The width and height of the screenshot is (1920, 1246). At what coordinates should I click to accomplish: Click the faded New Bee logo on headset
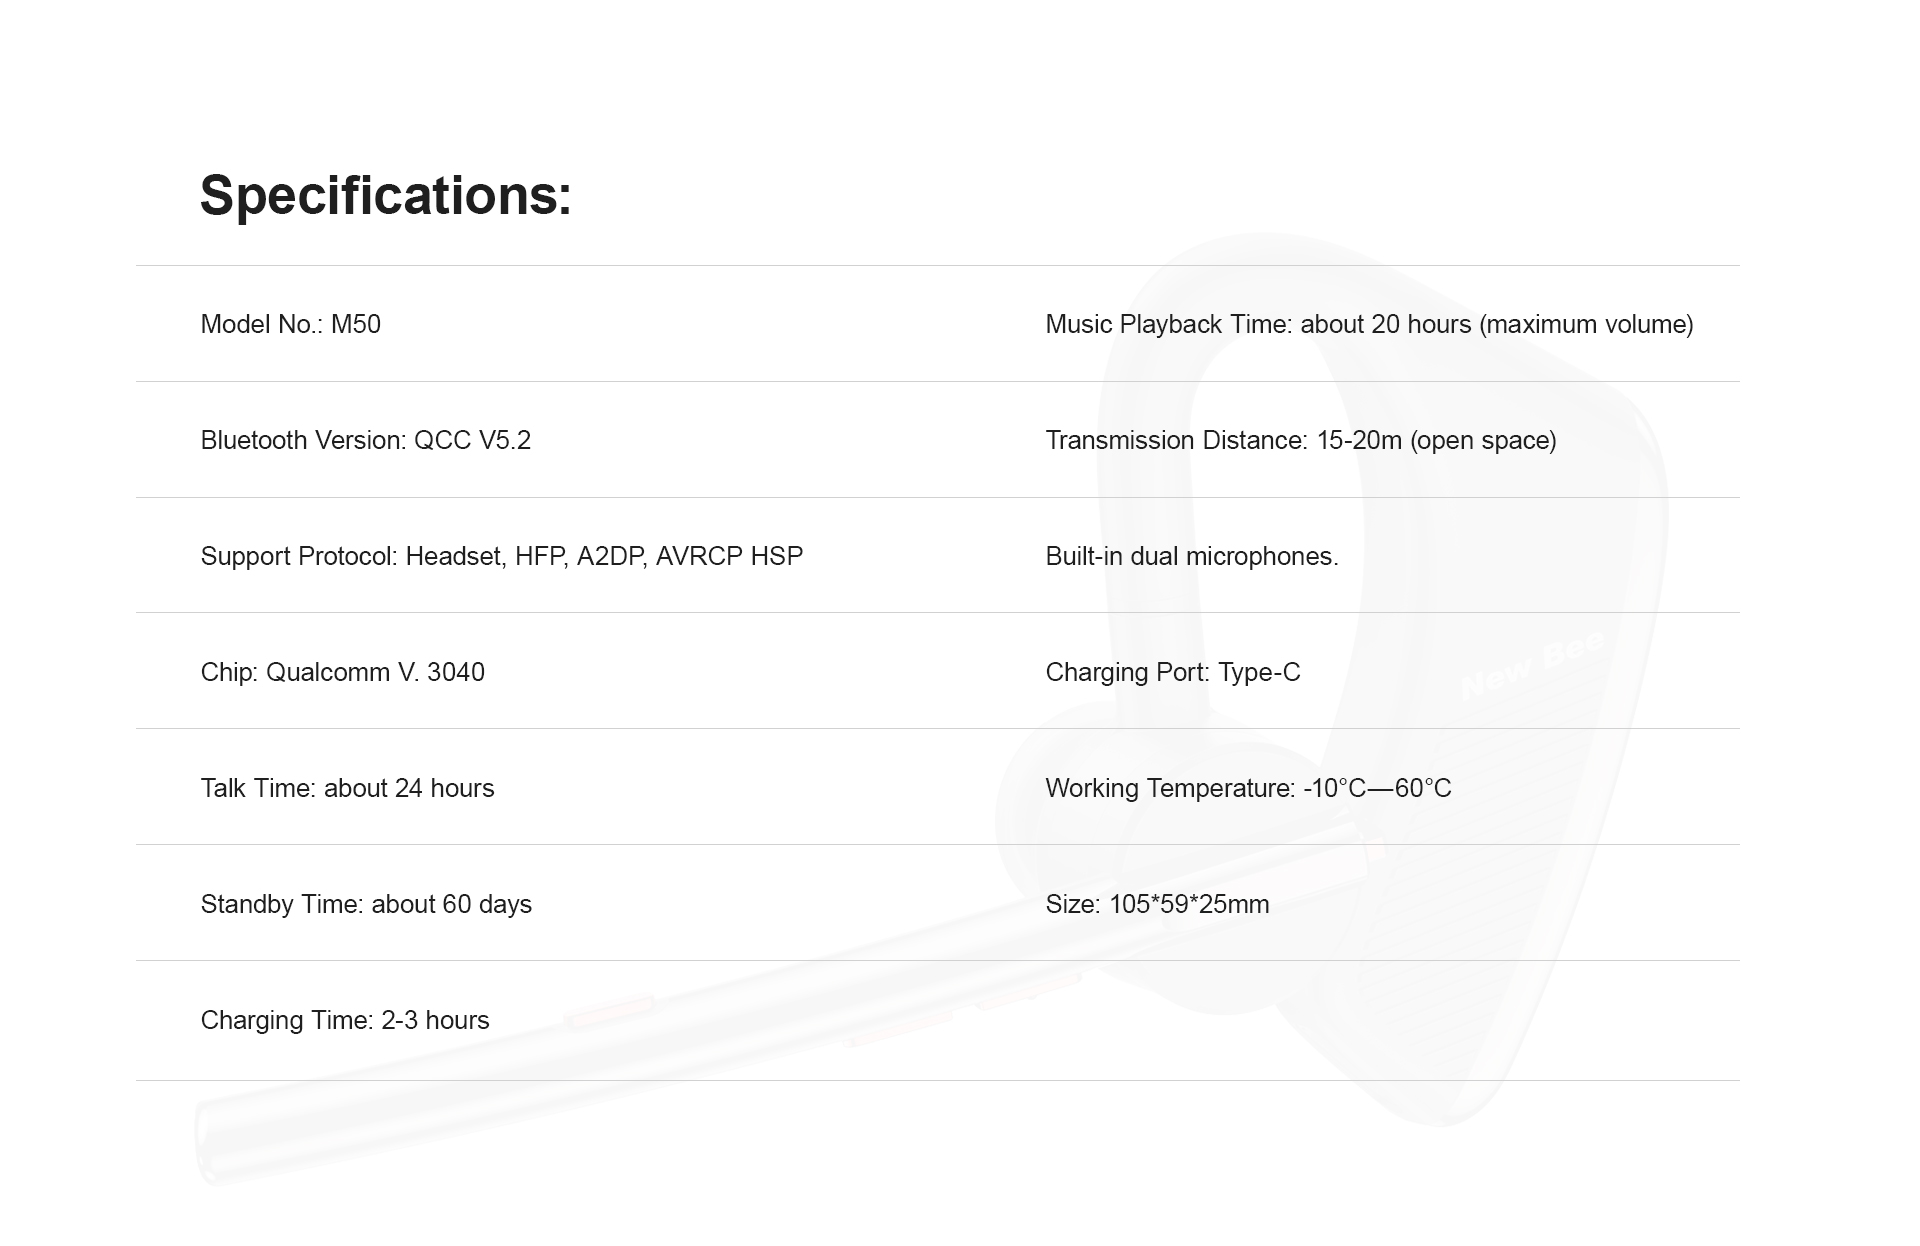[1532, 666]
